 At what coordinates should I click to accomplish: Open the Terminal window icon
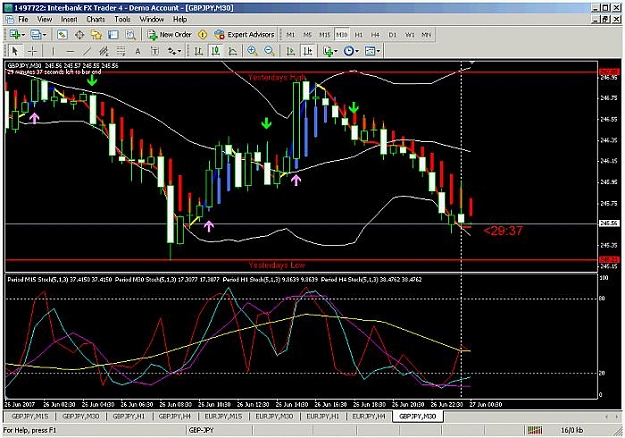tap(113, 35)
